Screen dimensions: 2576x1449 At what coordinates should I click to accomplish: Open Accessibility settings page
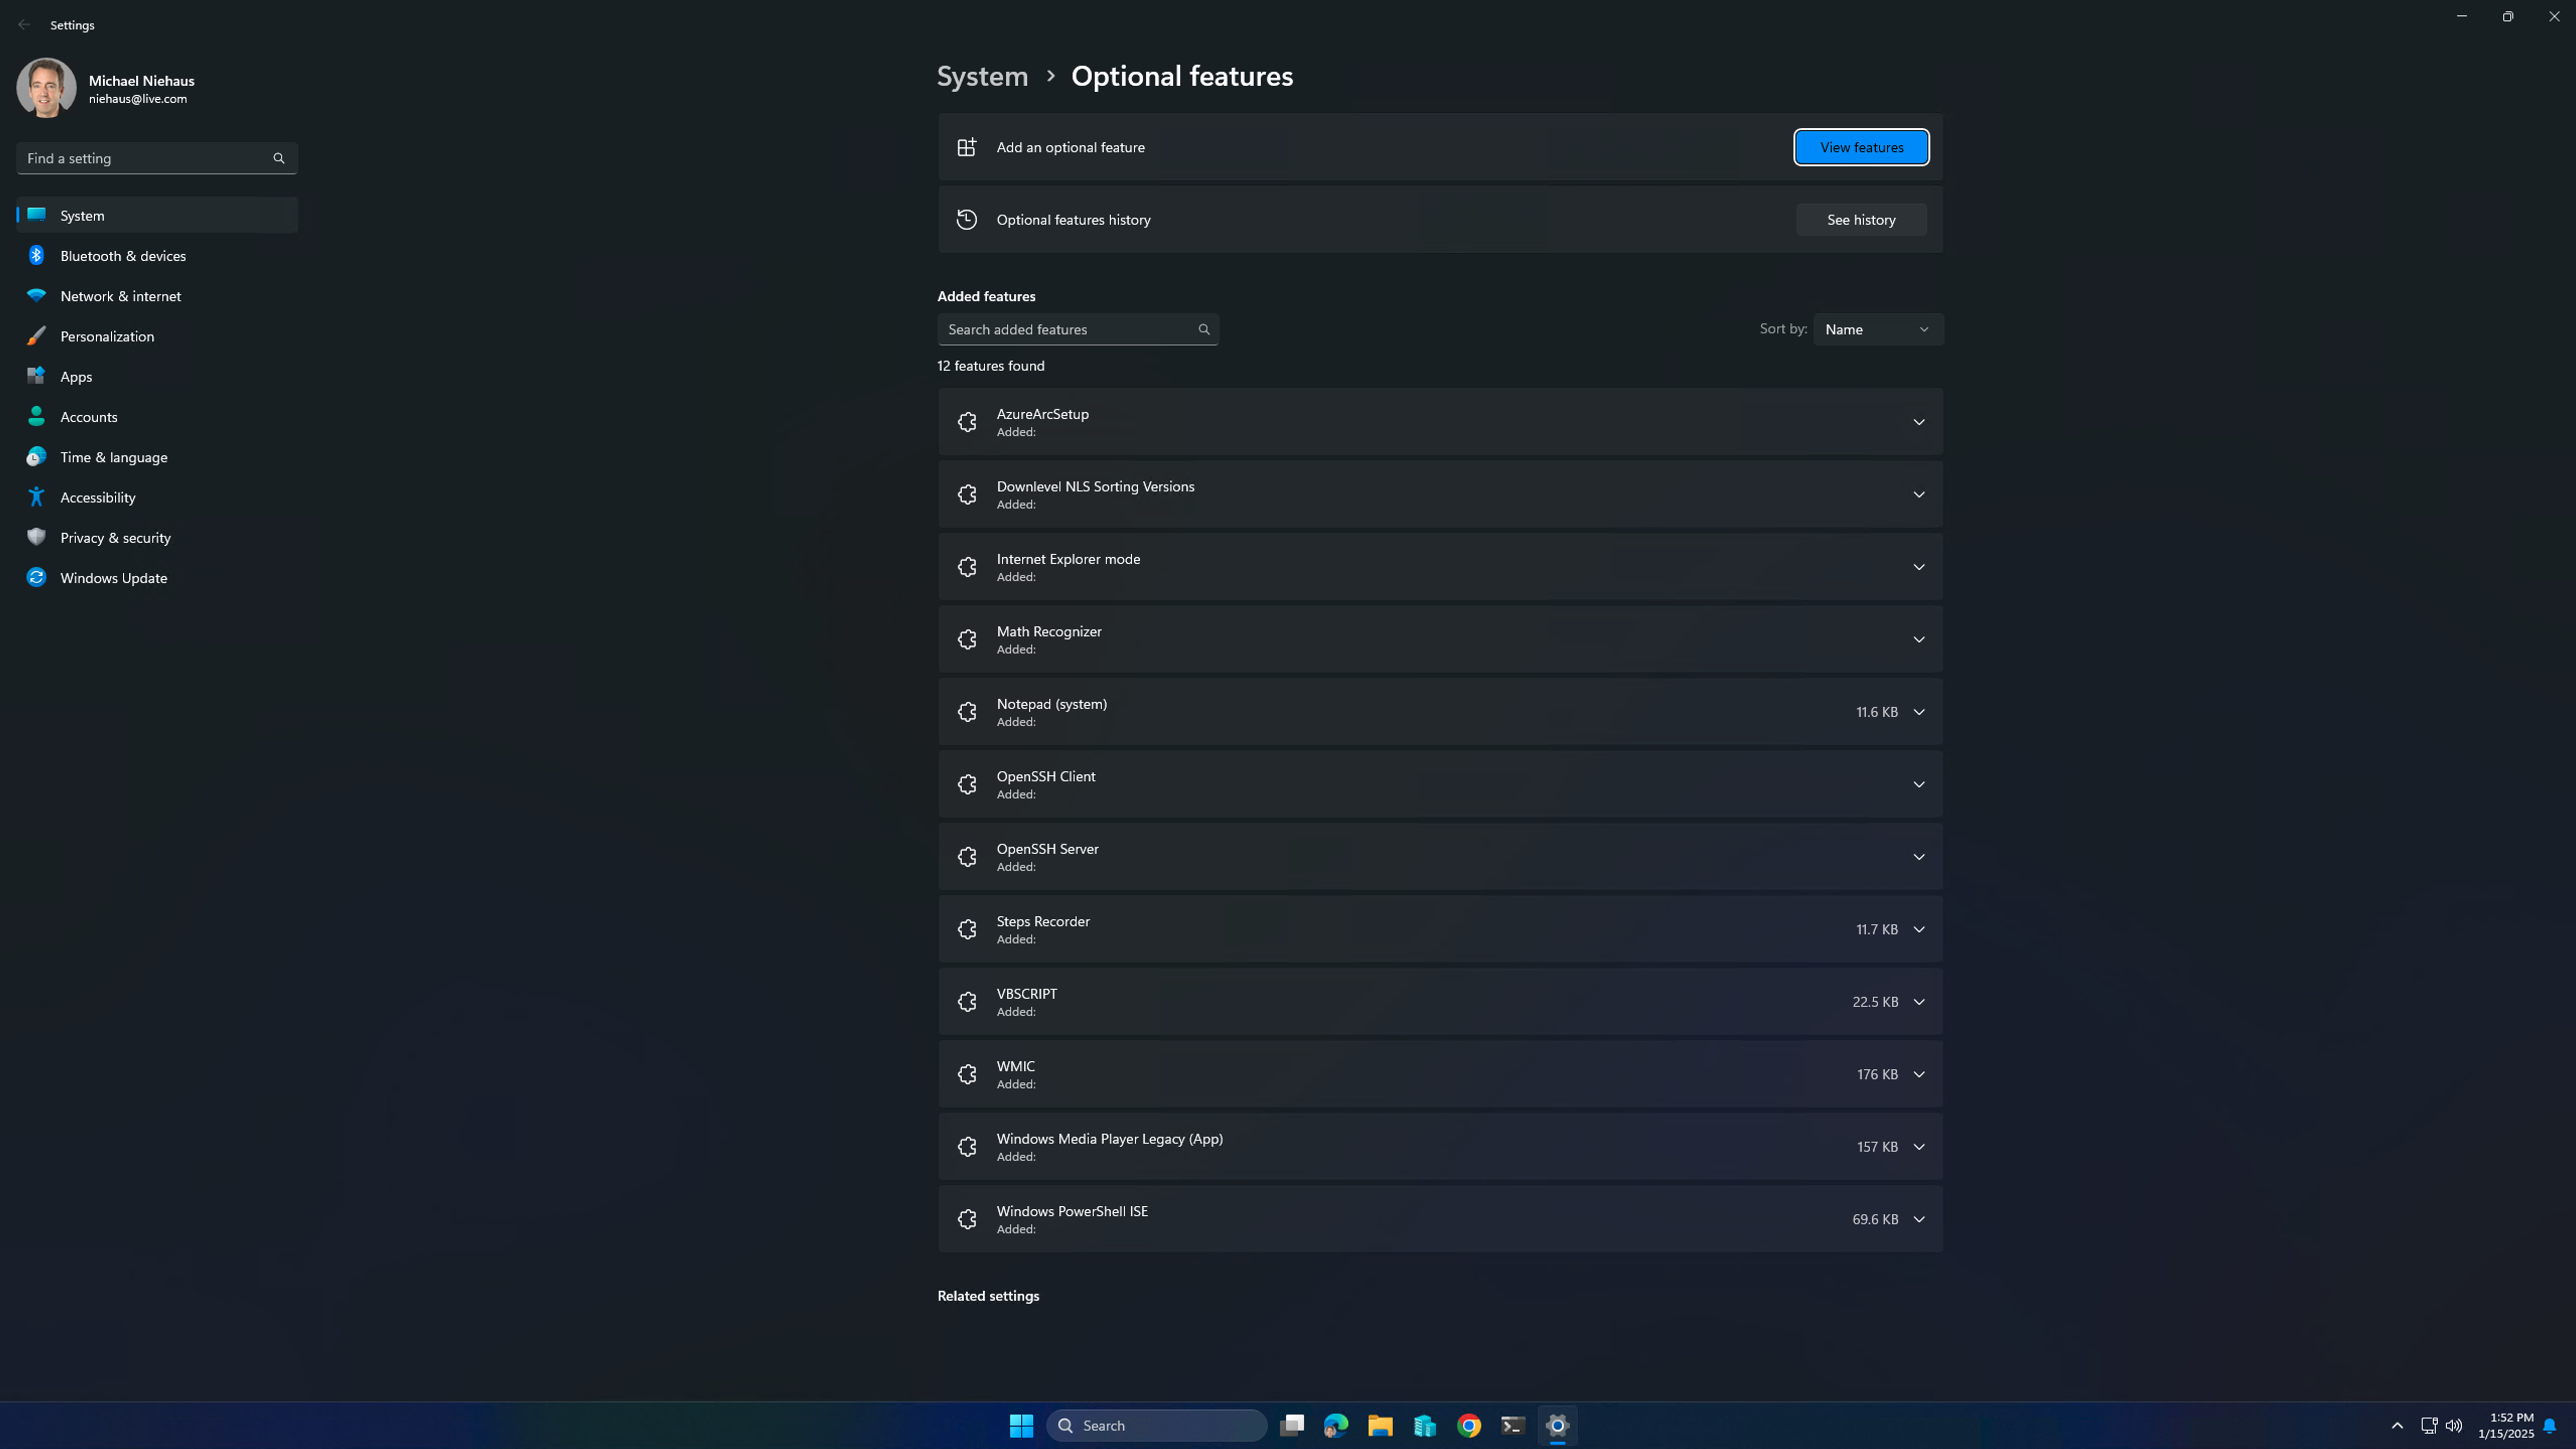tap(97, 497)
